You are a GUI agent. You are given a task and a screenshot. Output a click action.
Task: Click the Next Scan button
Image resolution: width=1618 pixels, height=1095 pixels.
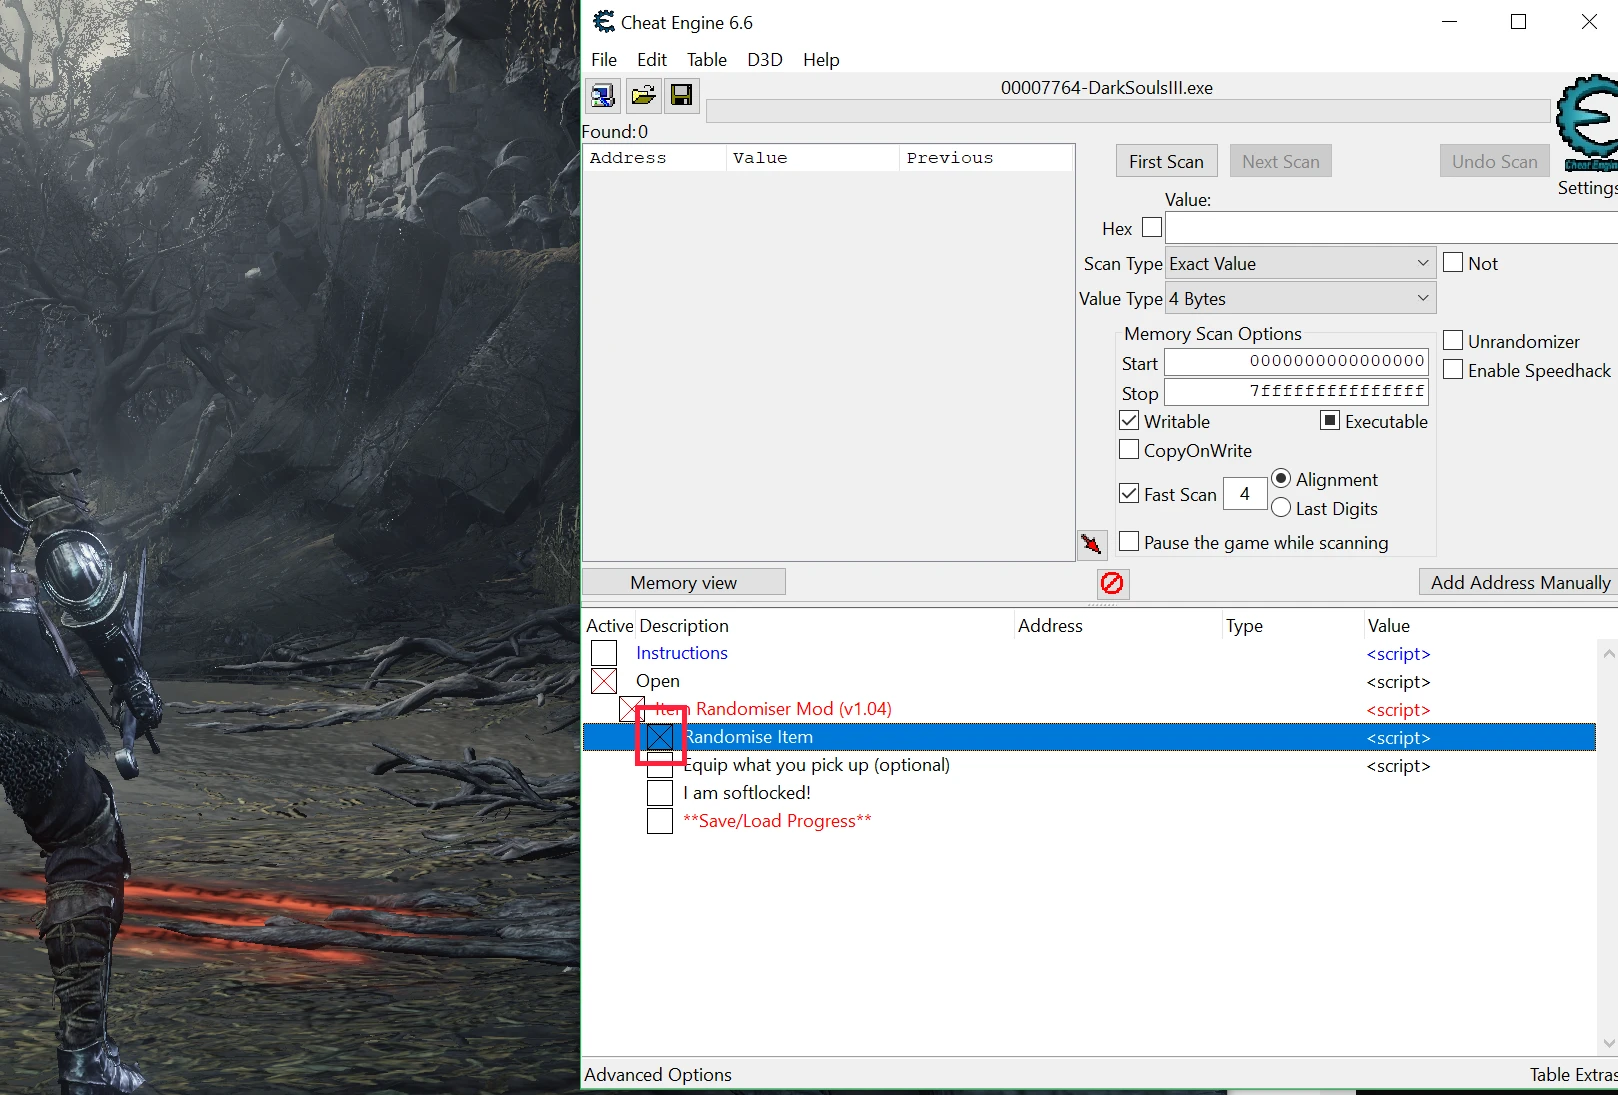[1281, 161]
